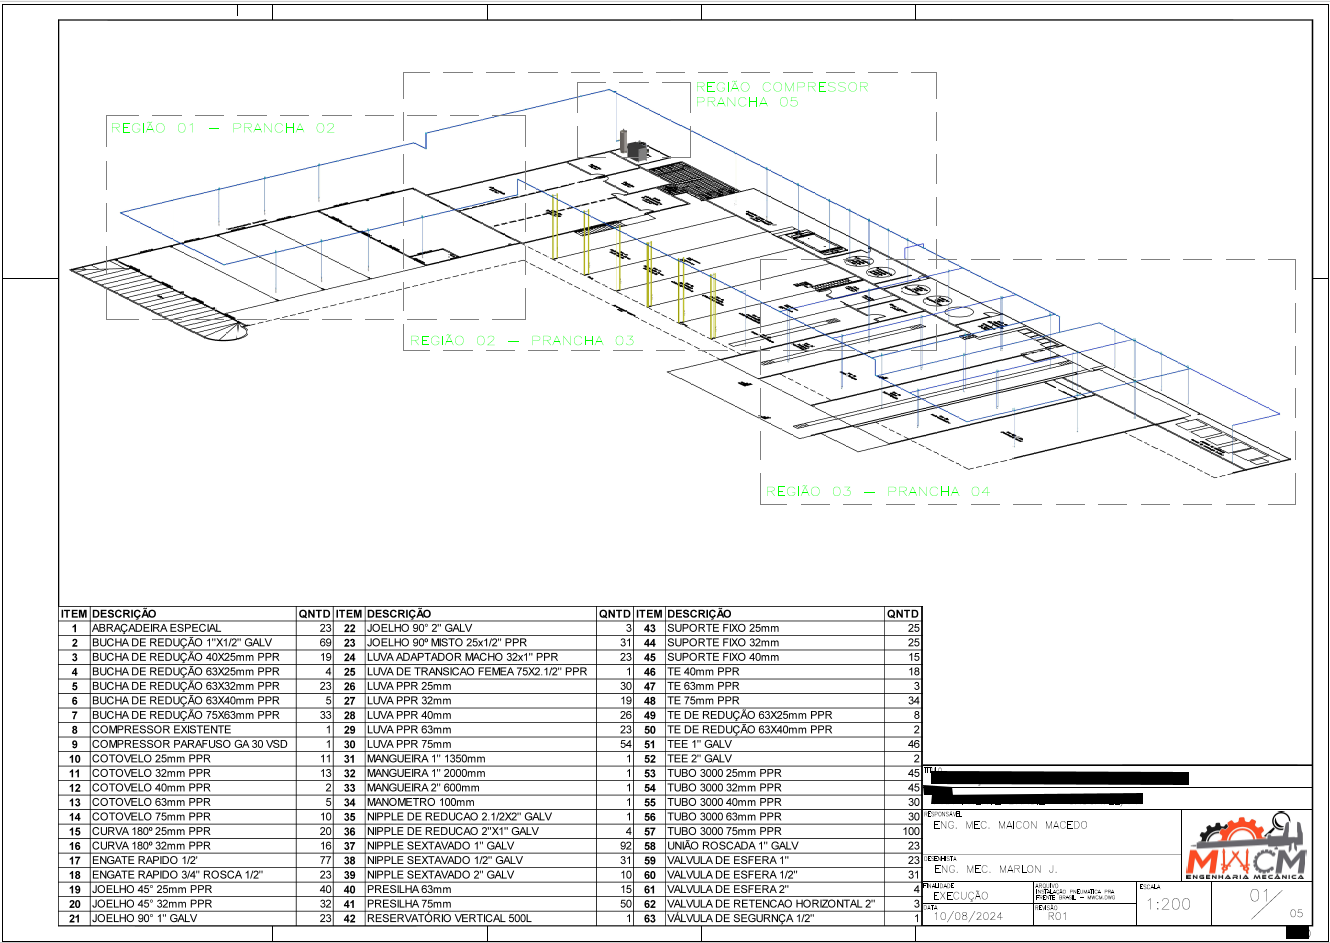1330x943 pixels.
Task: Click the MWCM Engenharia Mecânica logo
Action: coord(1246,849)
